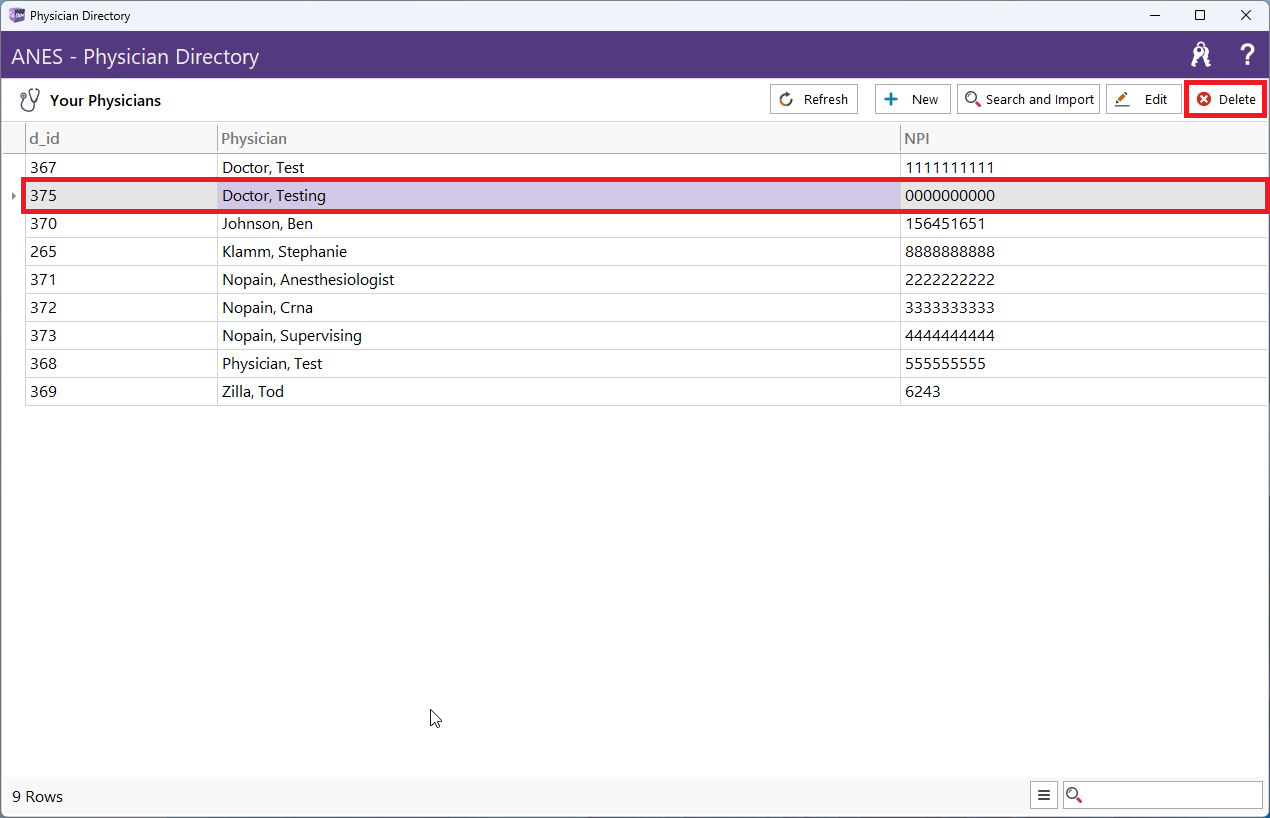The width and height of the screenshot is (1270, 818).
Task: Click ANES - Physician Directory header title
Action: (x=135, y=57)
